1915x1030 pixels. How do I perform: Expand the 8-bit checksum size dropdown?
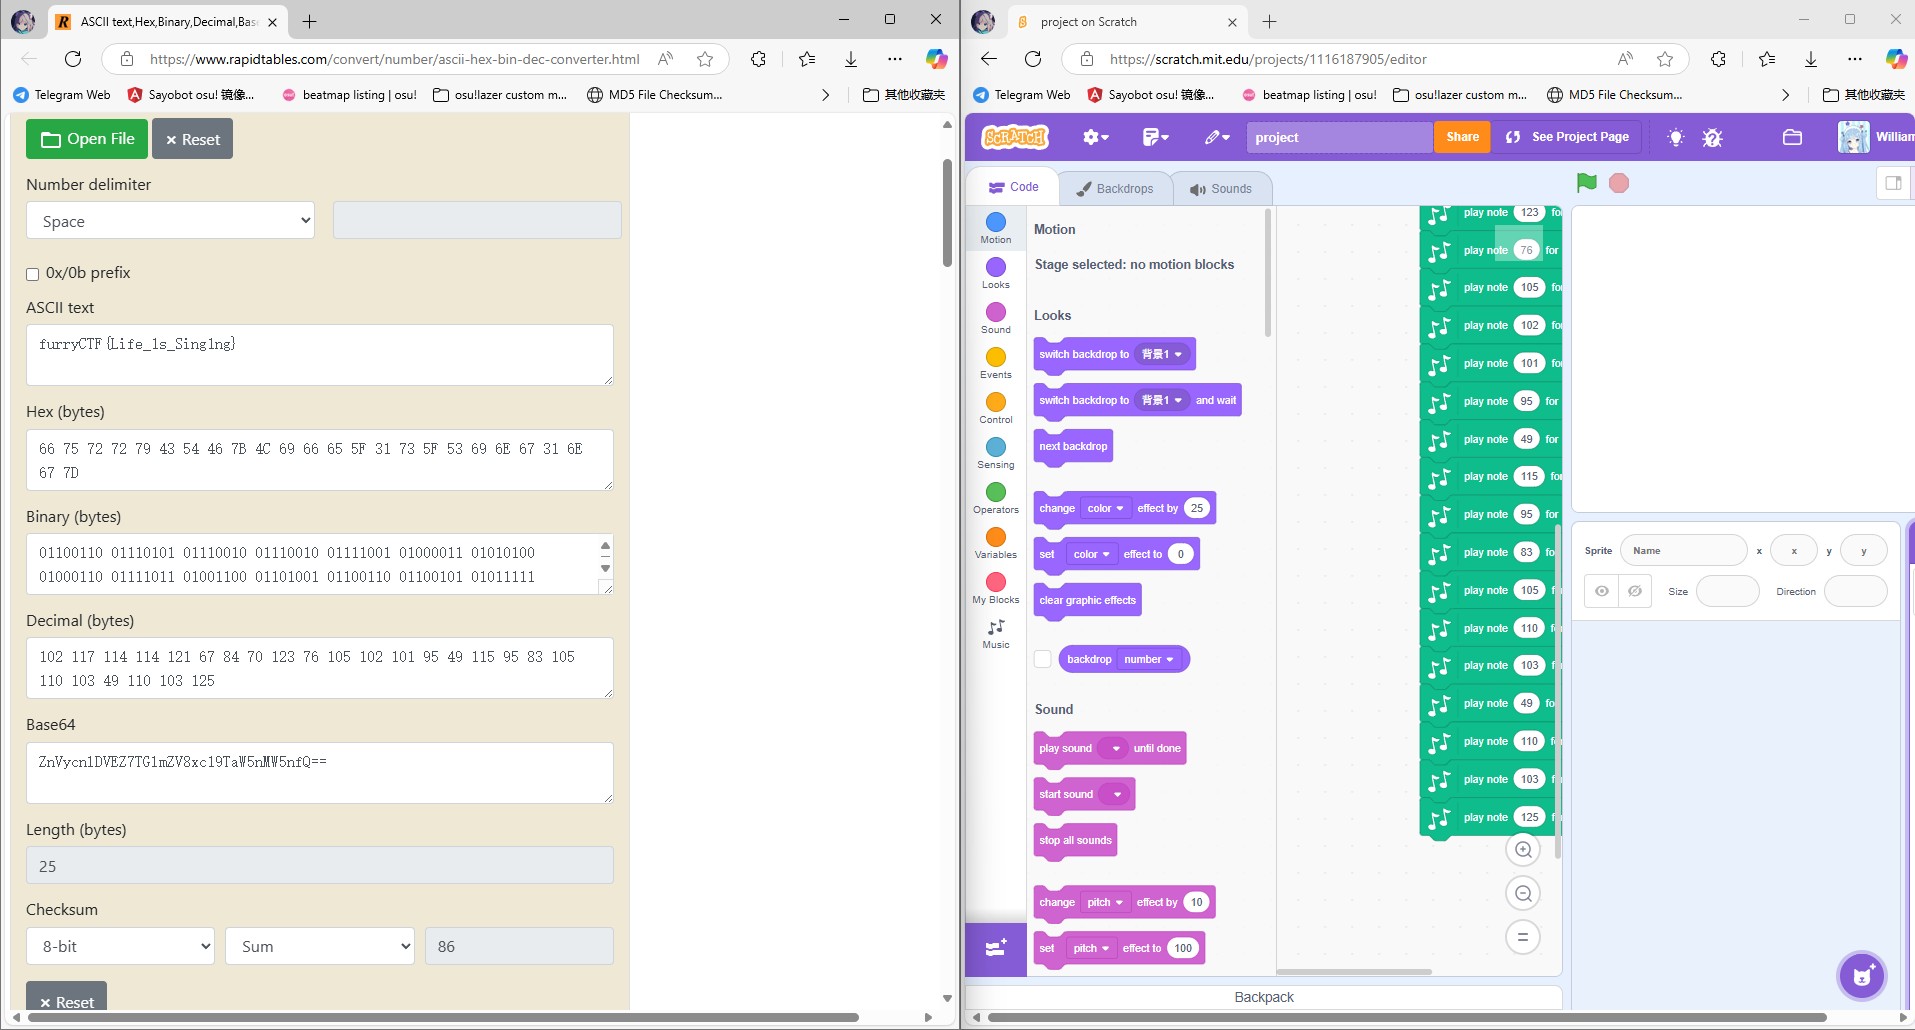tap(121, 946)
